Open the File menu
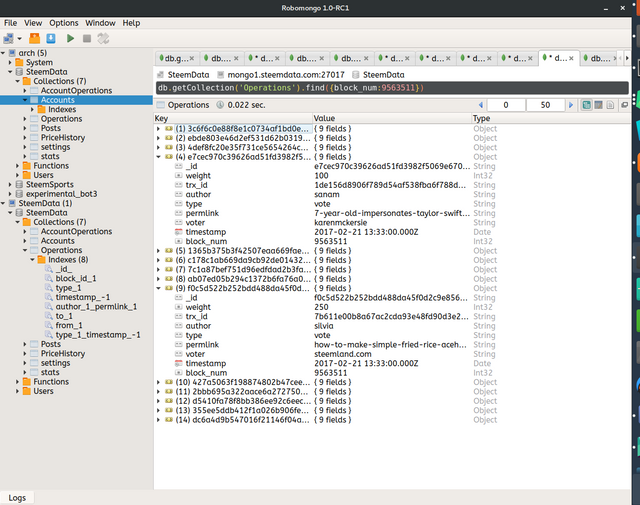 (x=11, y=23)
